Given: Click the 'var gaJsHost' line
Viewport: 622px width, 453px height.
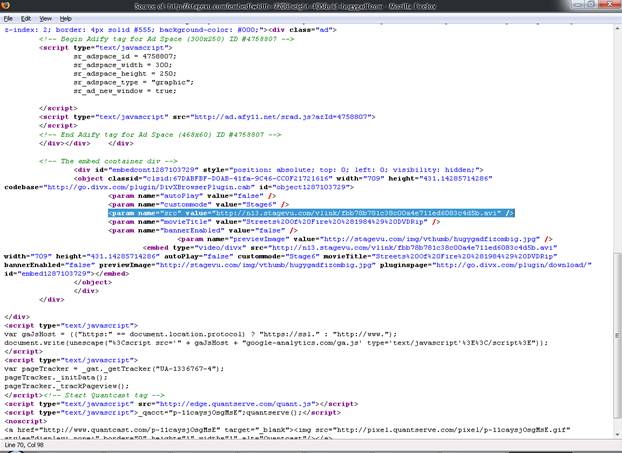Looking at the screenshot, I should [x=200, y=334].
